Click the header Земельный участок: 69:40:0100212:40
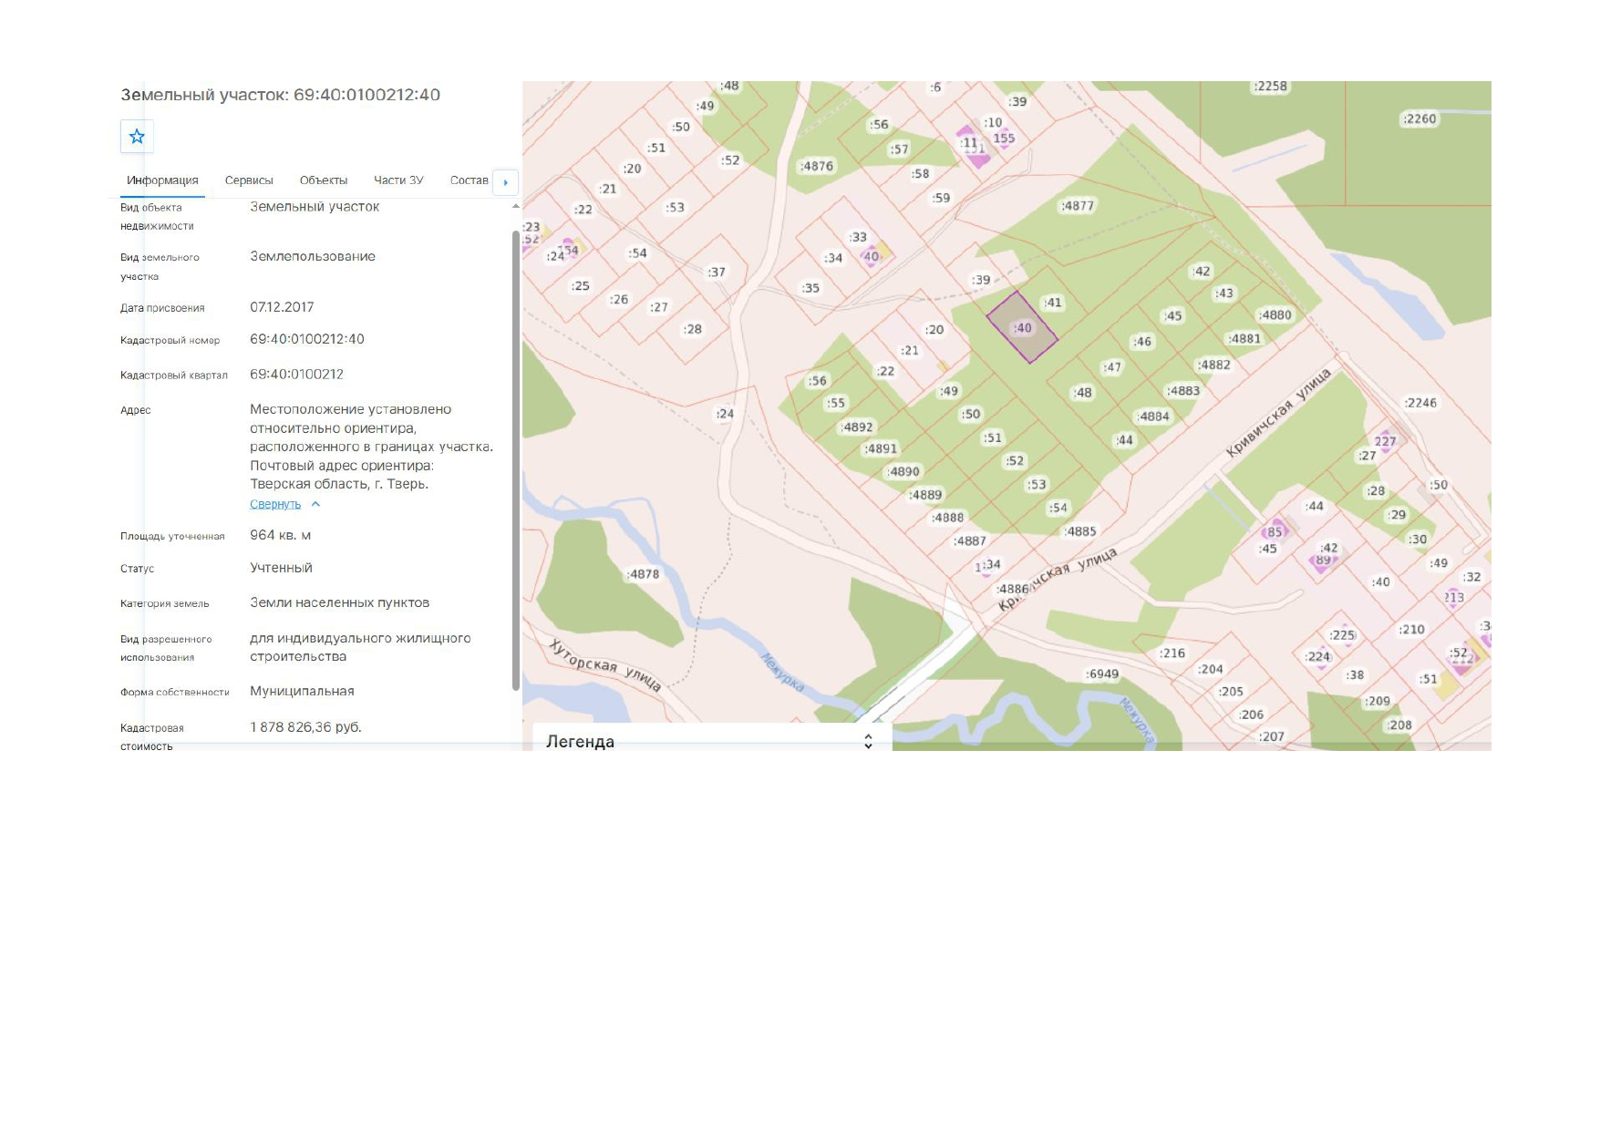This screenshot has width=1600, height=1131. point(280,95)
